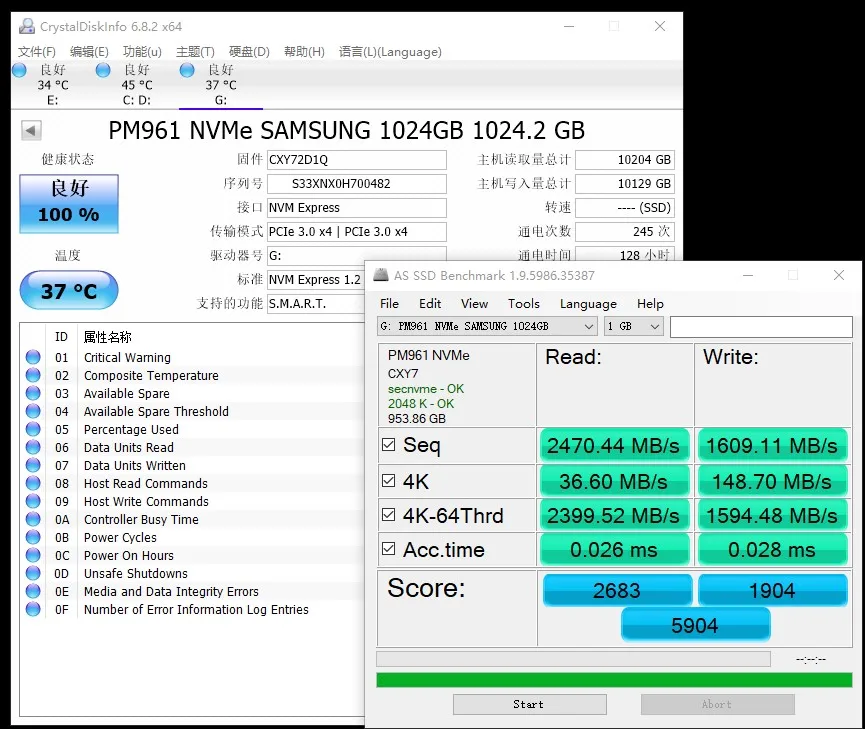The image size is (865, 729).
Task: Select drive C: D: status orb icon
Action: pos(103,70)
